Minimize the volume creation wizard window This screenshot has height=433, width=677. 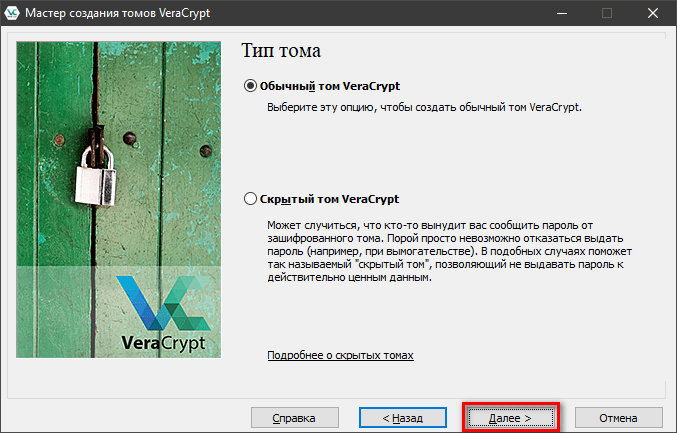[560, 13]
